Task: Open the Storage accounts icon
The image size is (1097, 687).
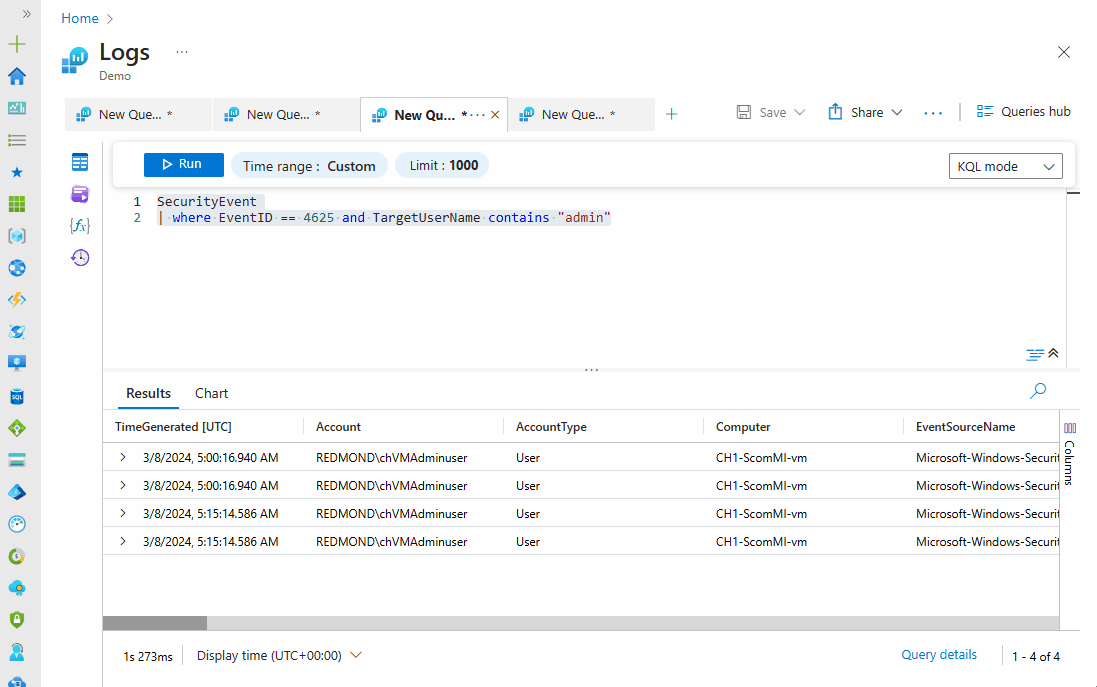Action: 17,460
